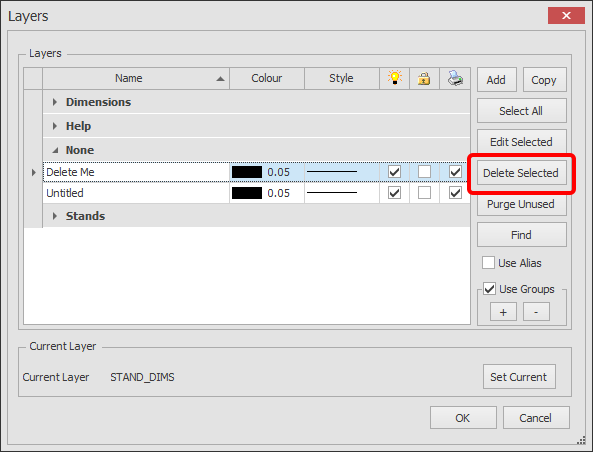The image size is (593, 452).
Task: Click the light bulb visibility column header
Action: point(394,78)
